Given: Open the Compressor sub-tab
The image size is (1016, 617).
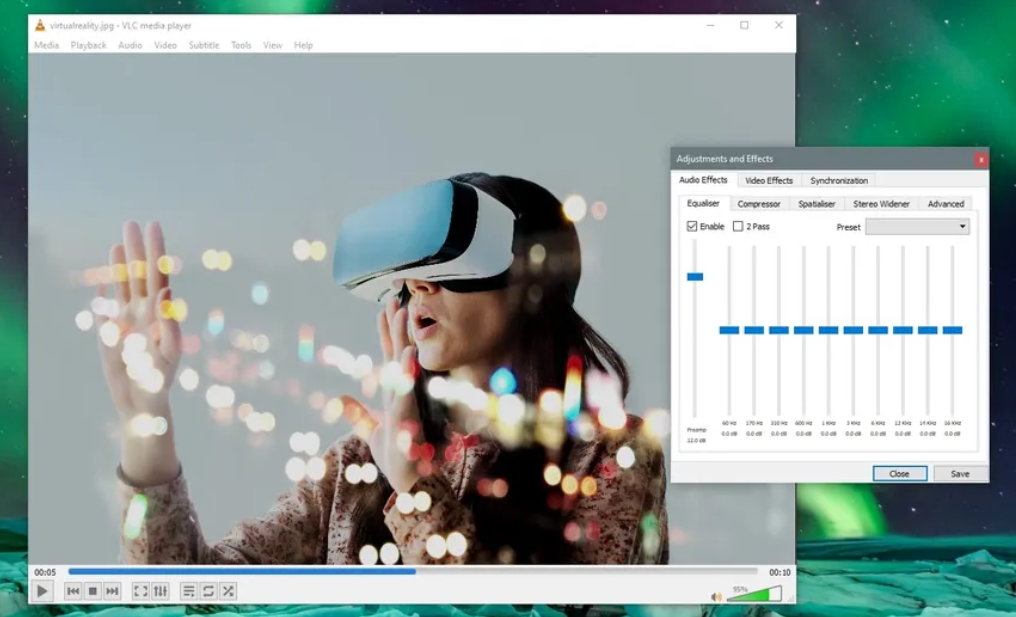Looking at the screenshot, I should (759, 204).
